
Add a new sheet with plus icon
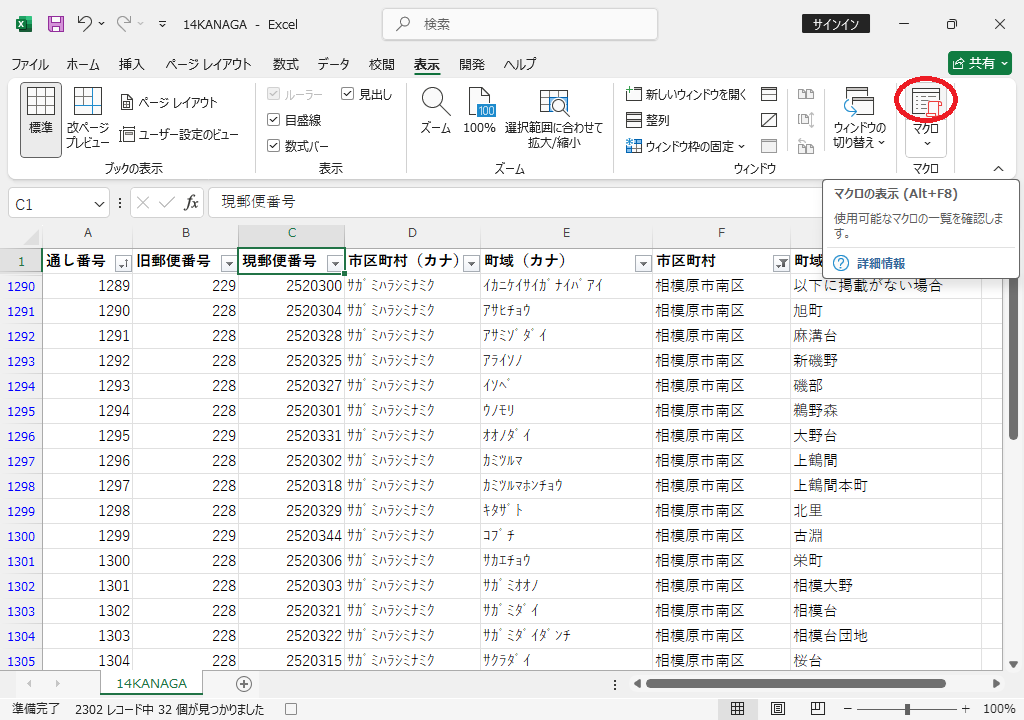[244, 684]
